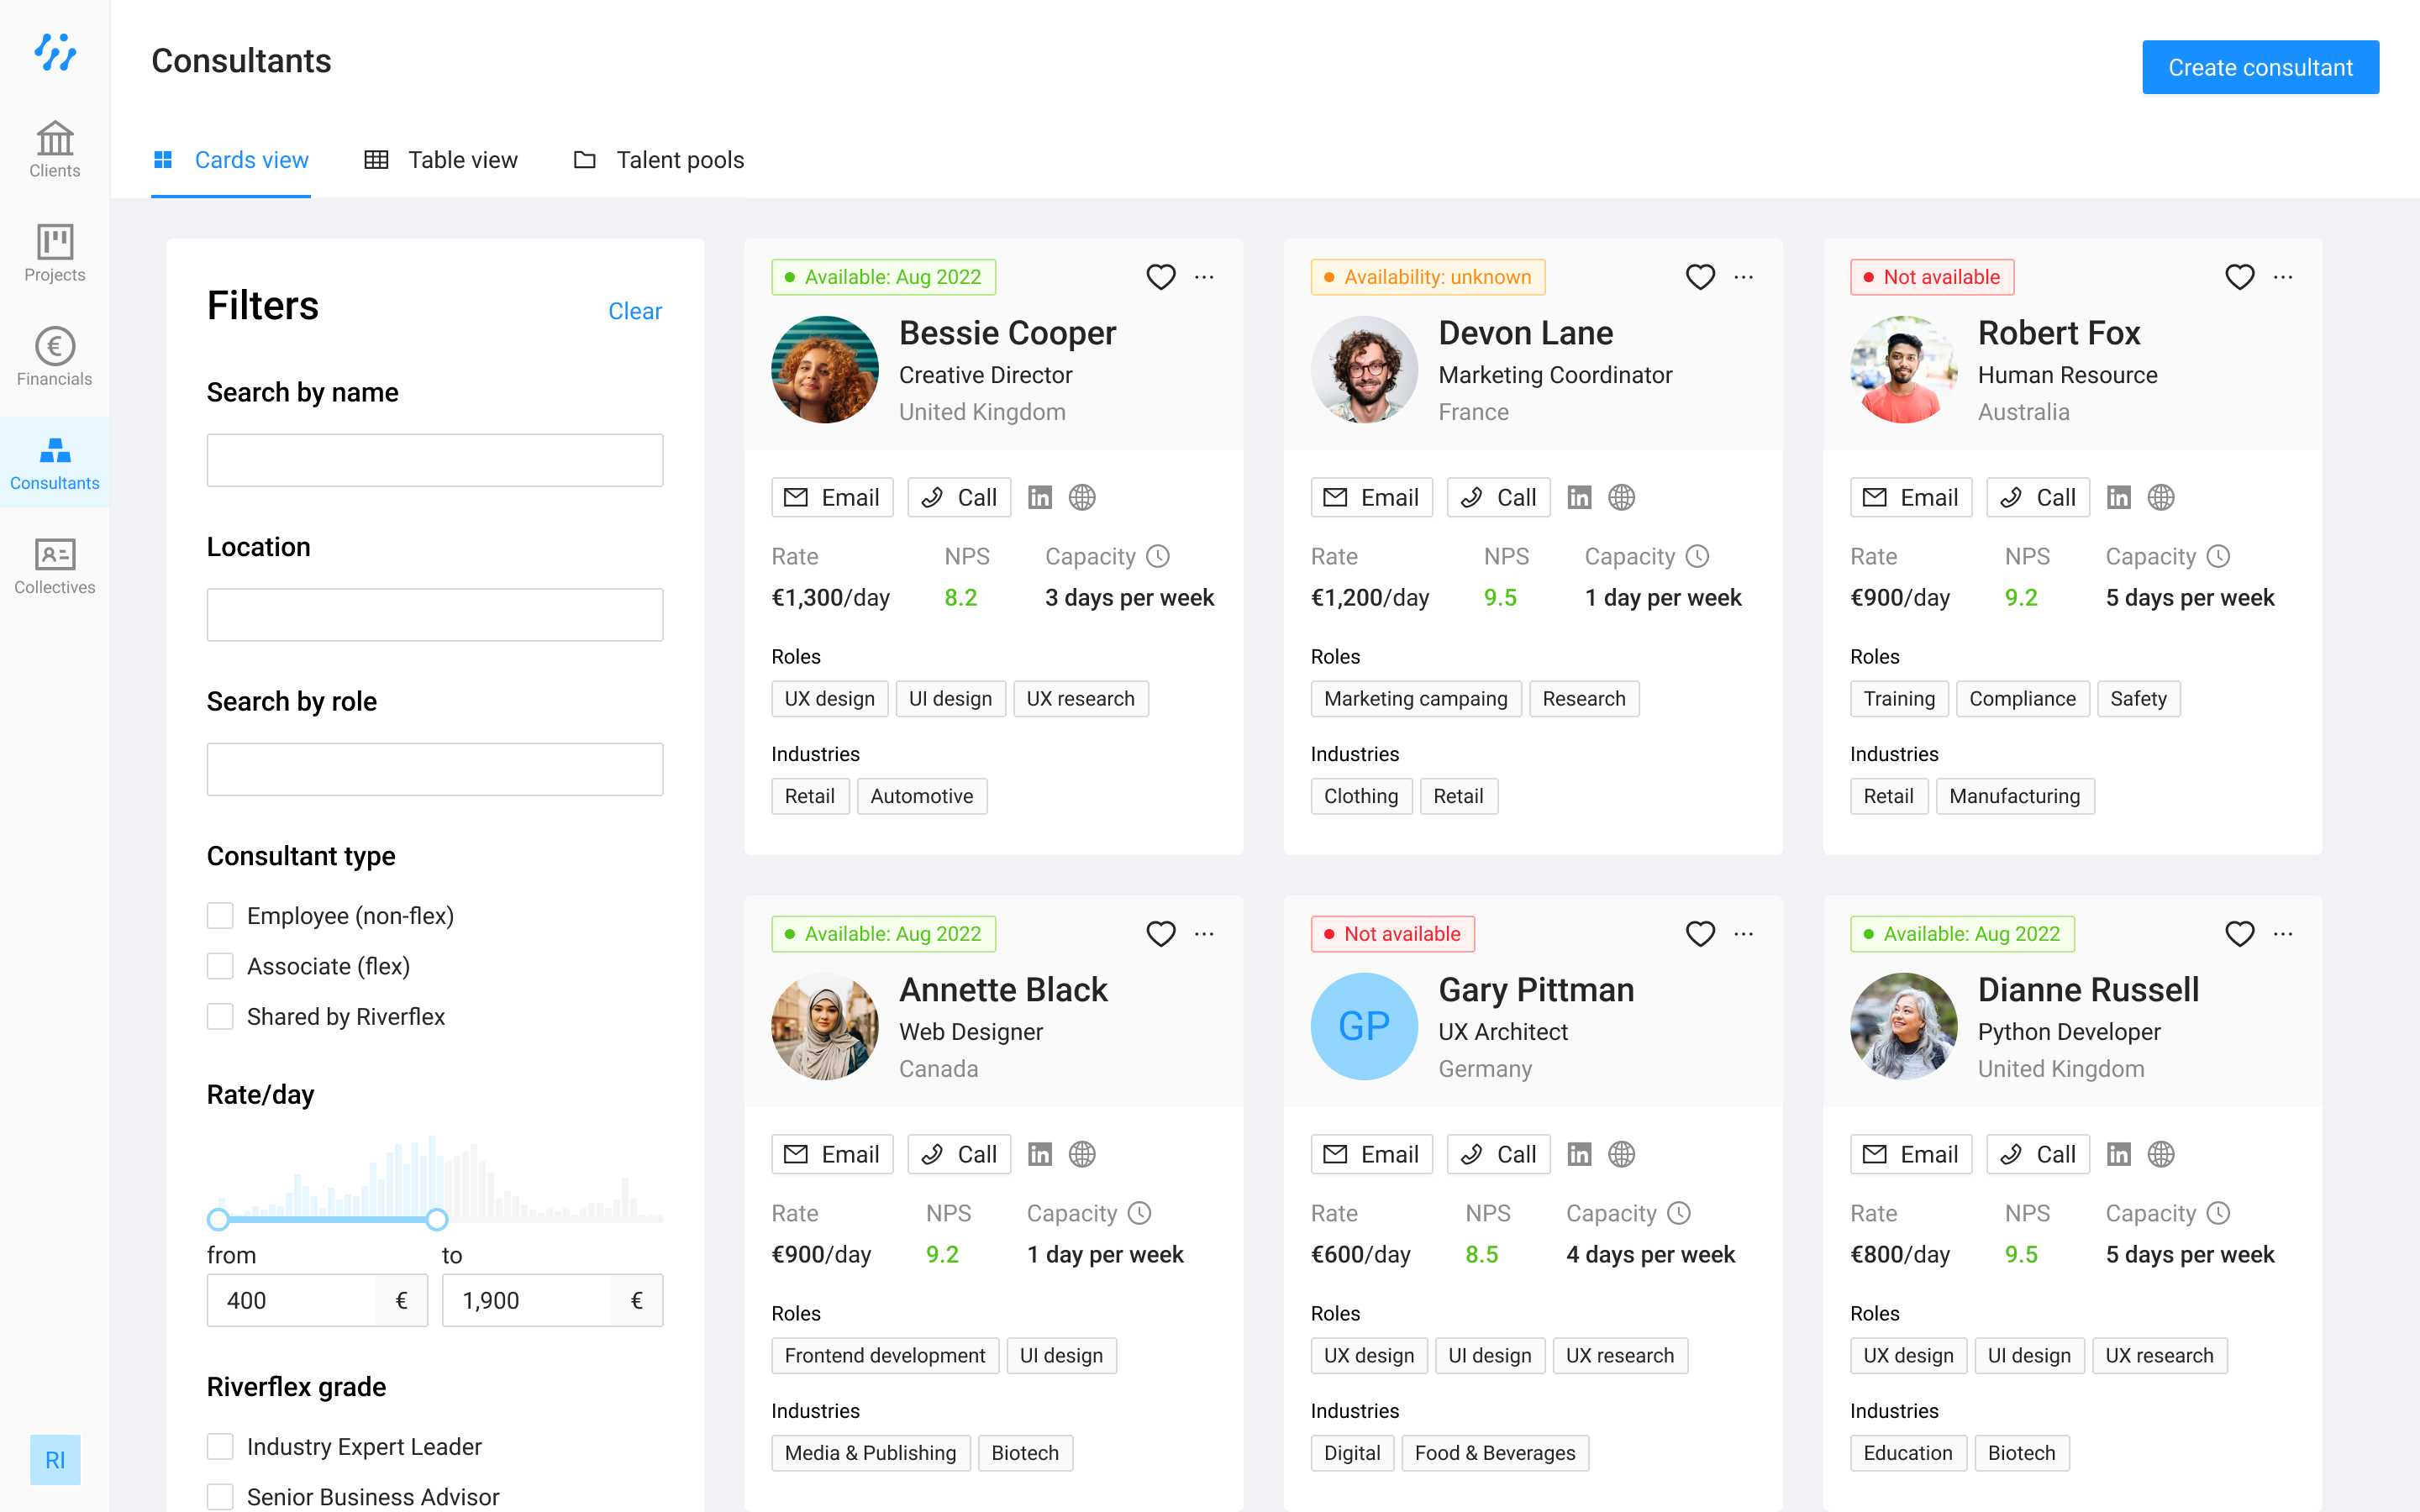Screen dimensions: 2420x1512
Task: Click the right handle of rate slider
Action: pyautogui.click(x=437, y=1219)
